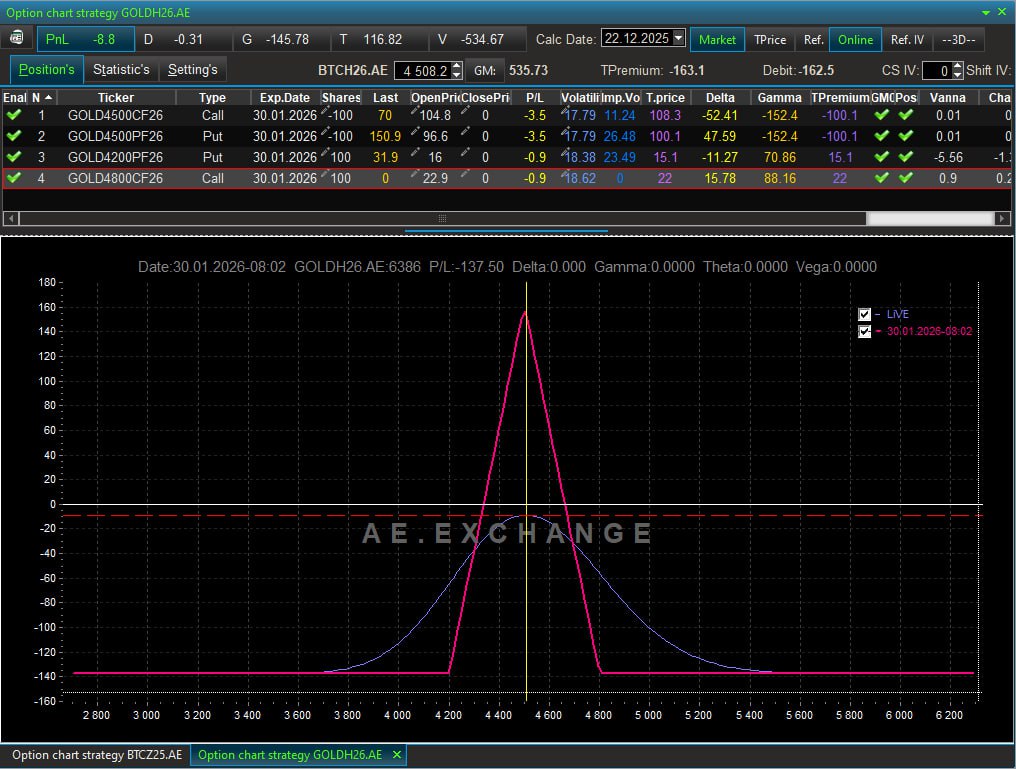The image size is (1016, 769).
Task: Click the GM checkmark for GOLD4500CF26
Action: [x=881, y=115]
